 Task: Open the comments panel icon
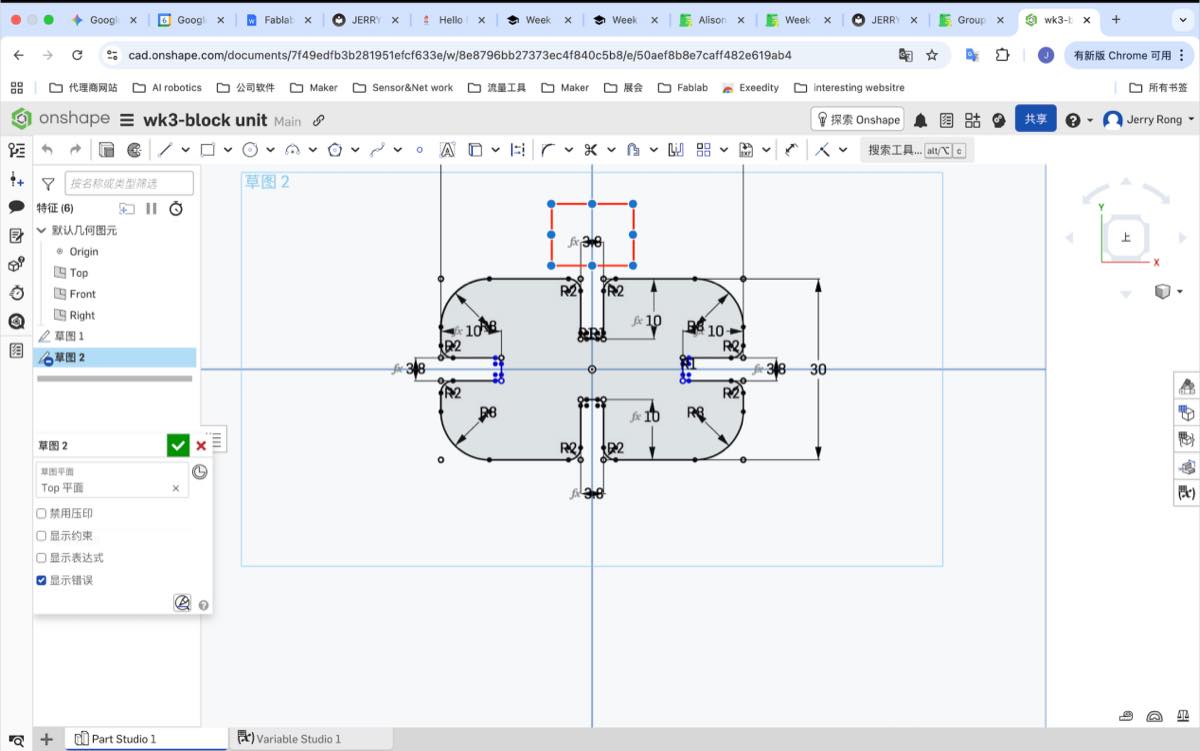pos(16,207)
